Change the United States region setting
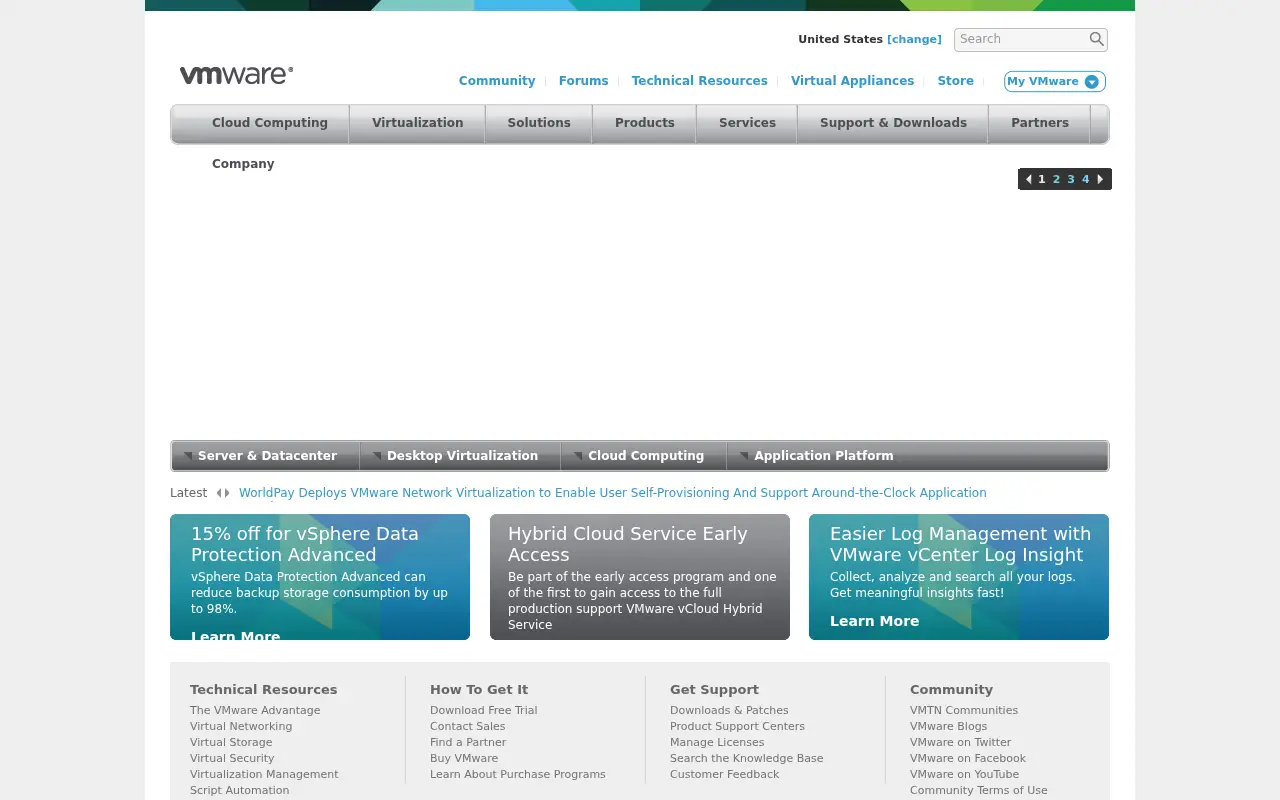Viewport: 1280px width, 800px height. point(914,39)
